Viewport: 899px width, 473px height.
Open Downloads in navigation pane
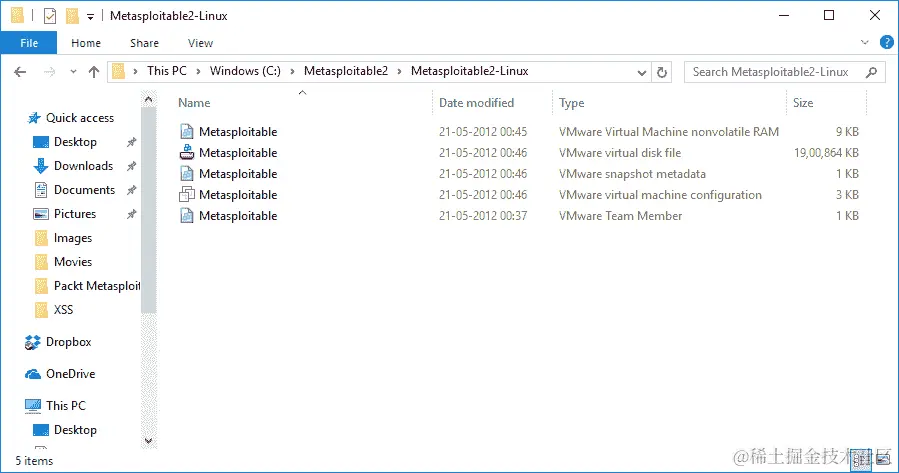pos(83,166)
